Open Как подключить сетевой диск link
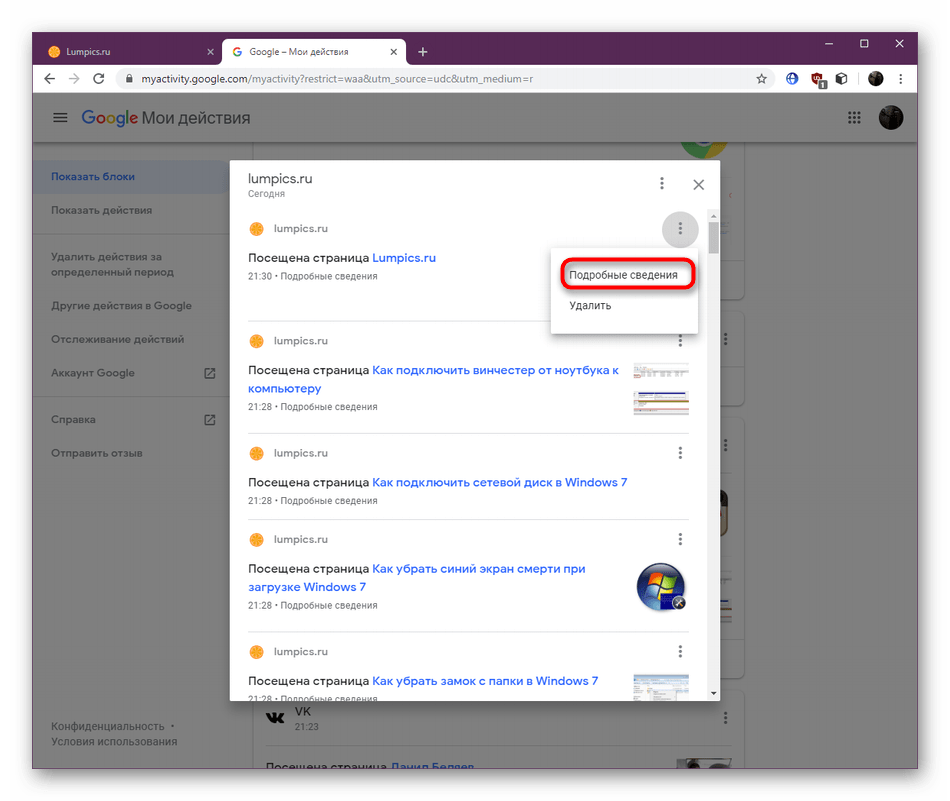 pos(499,482)
